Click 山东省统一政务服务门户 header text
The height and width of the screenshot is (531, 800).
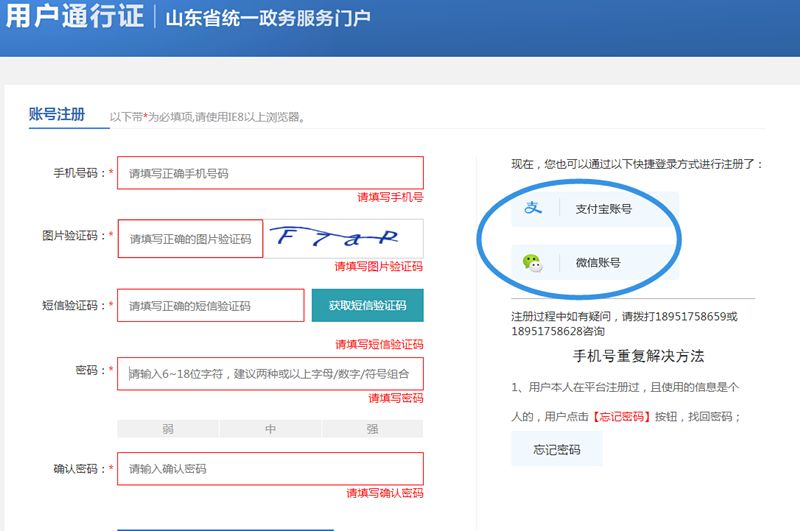tap(268, 18)
